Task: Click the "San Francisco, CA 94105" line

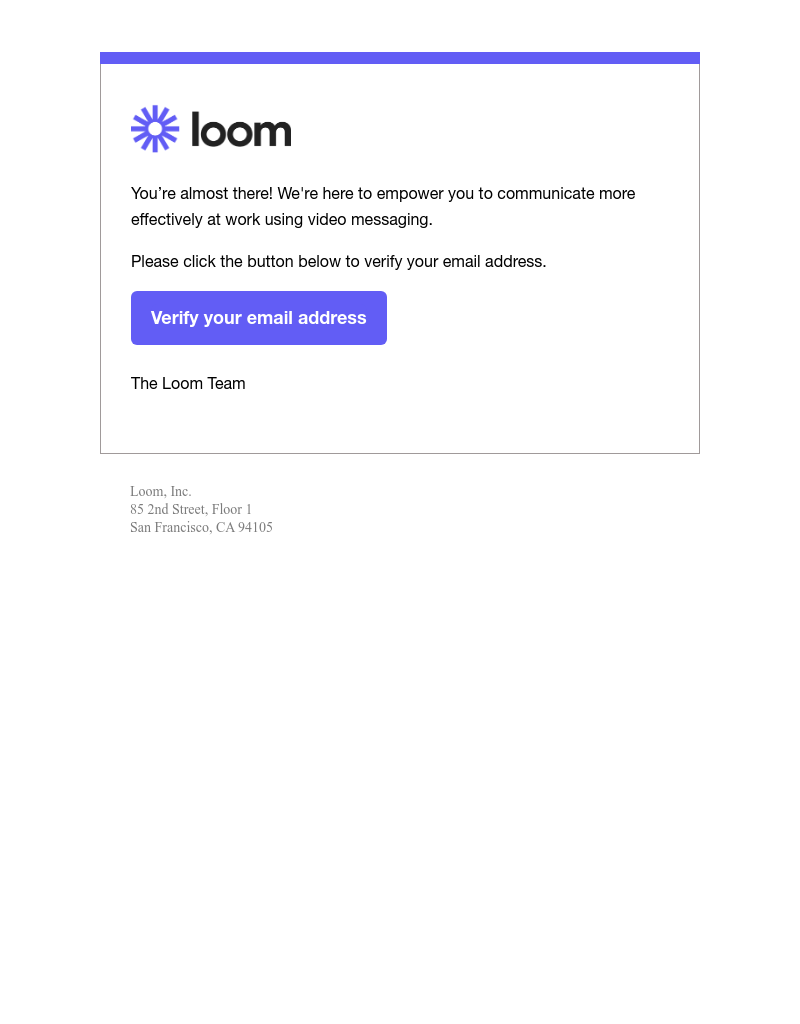Action: click(201, 527)
